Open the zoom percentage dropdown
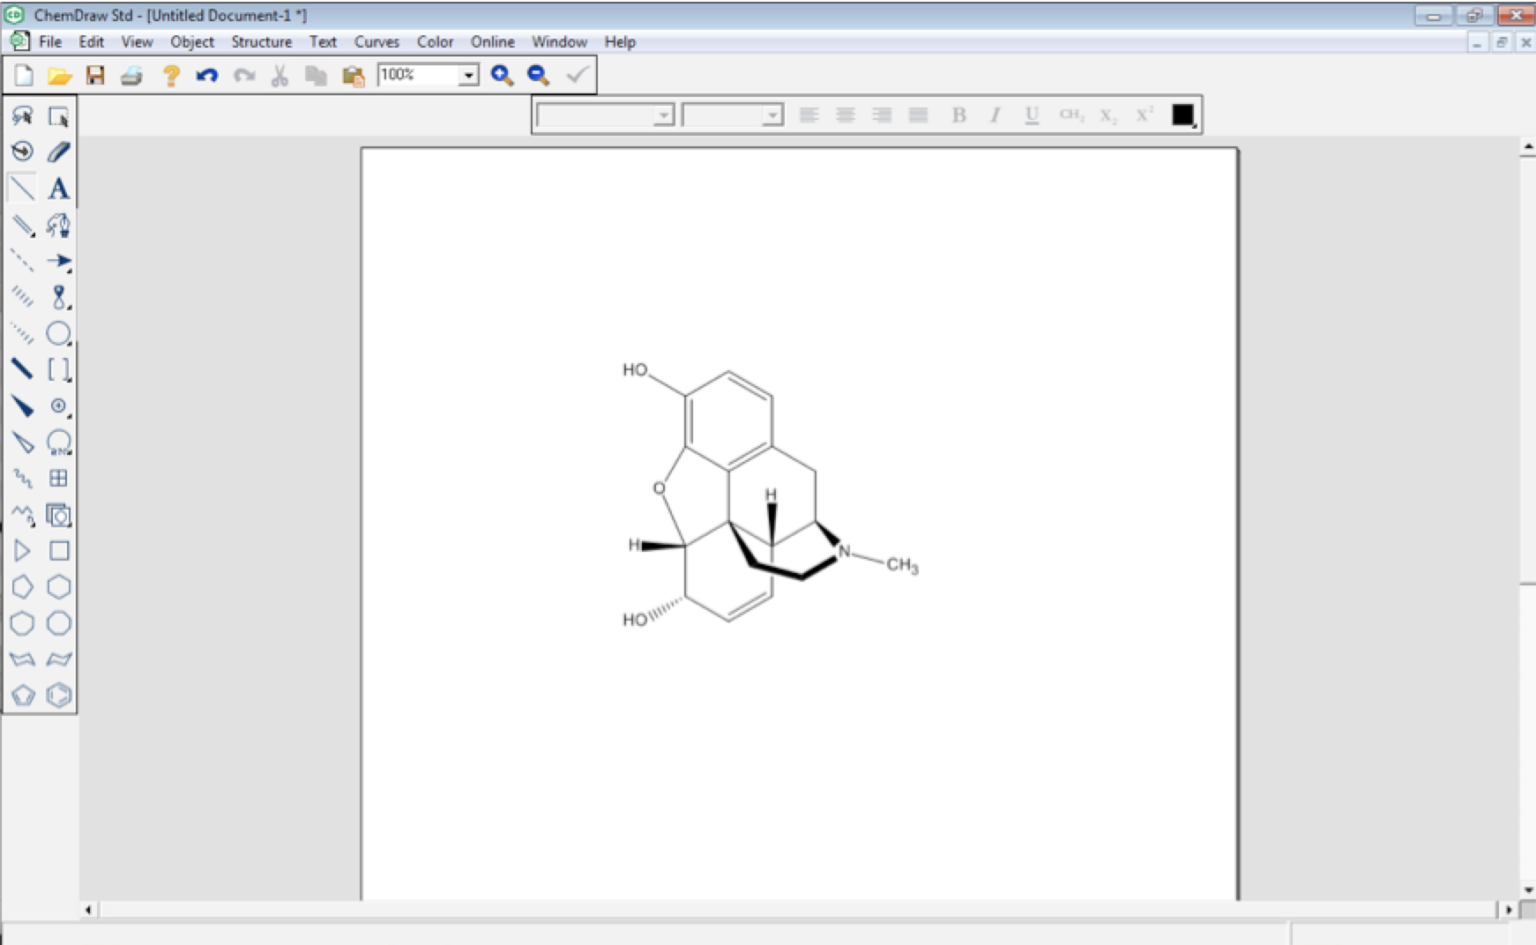This screenshot has height=945, width=1536. [x=466, y=74]
